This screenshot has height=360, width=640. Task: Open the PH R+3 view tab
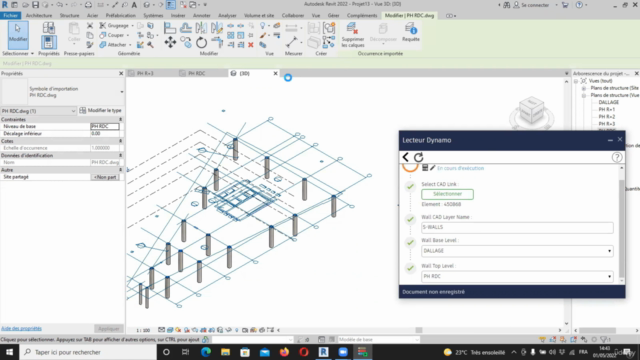(x=145, y=73)
